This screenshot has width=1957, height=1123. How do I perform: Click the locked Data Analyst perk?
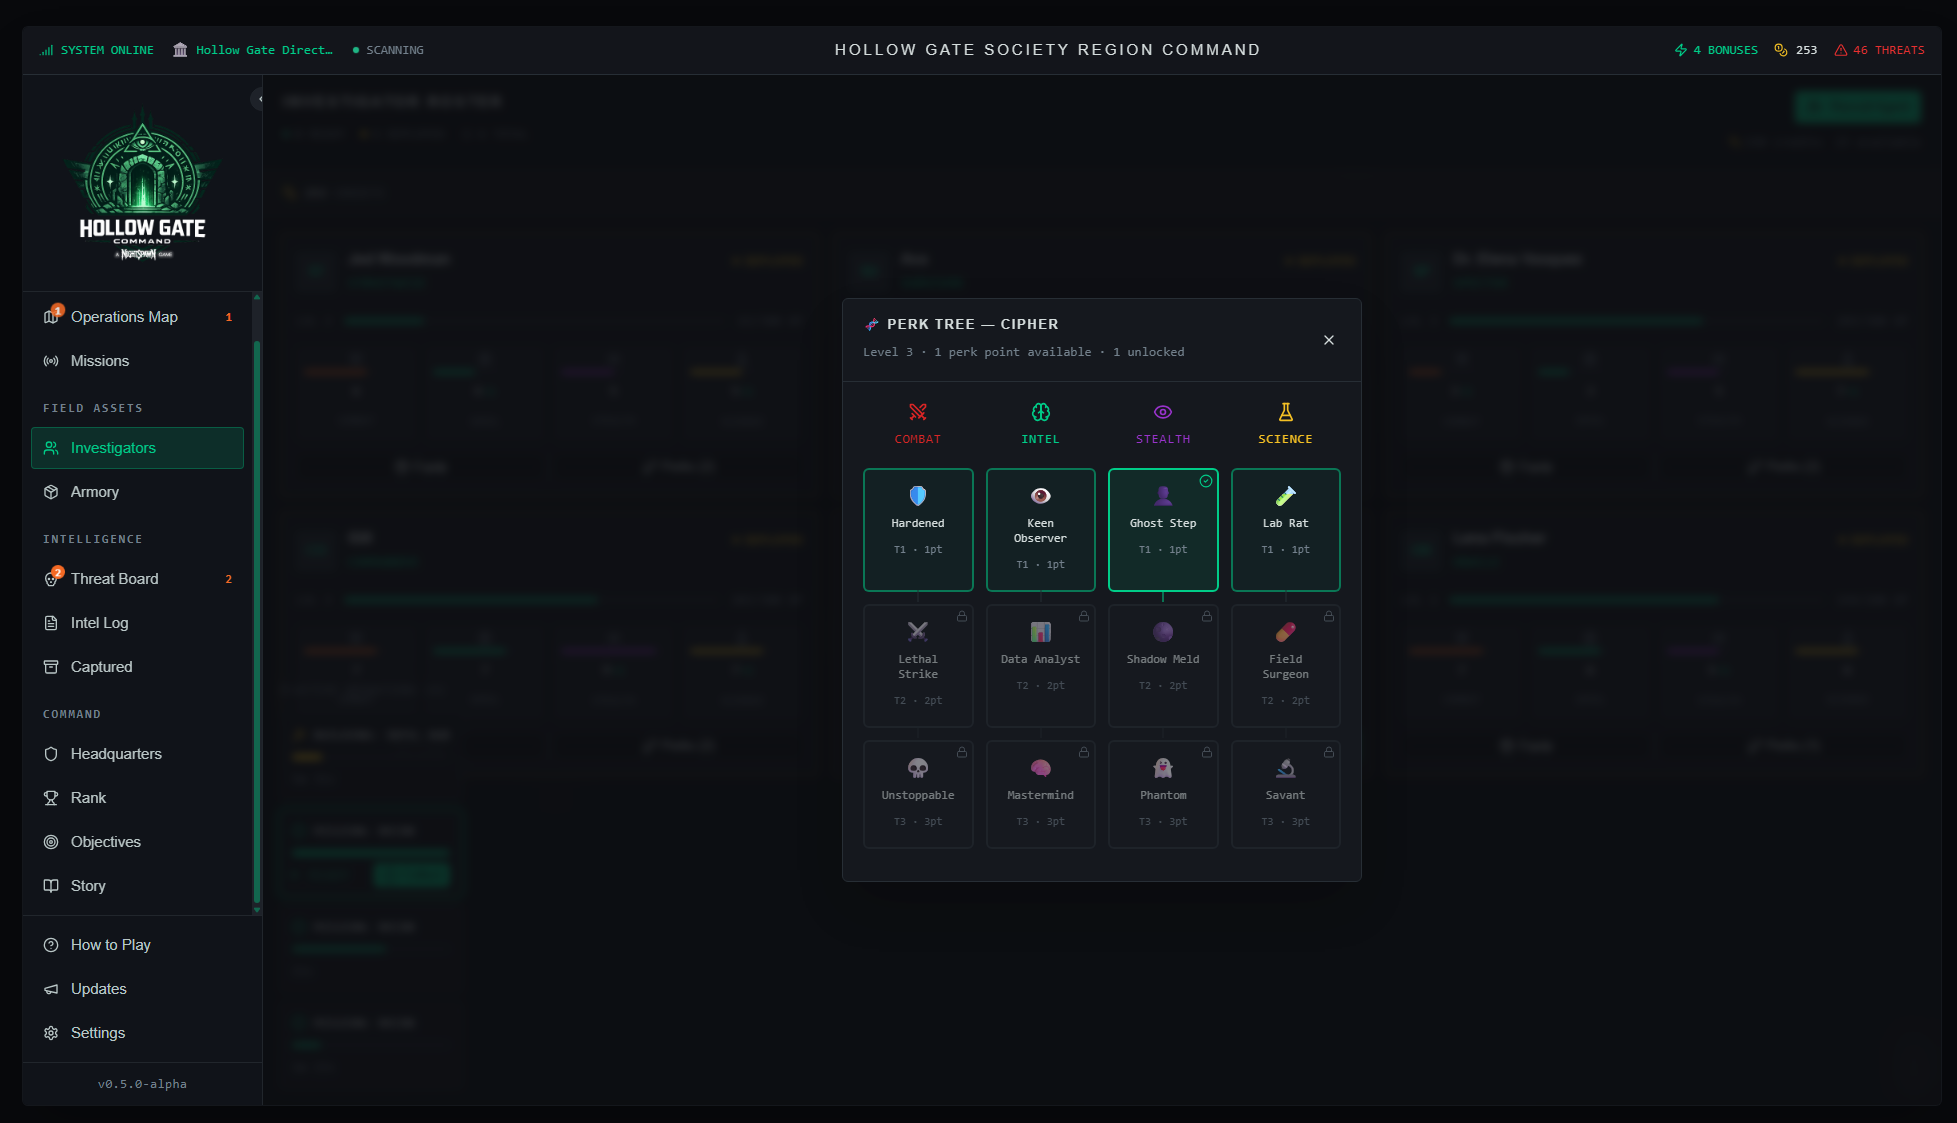[1040, 666]
